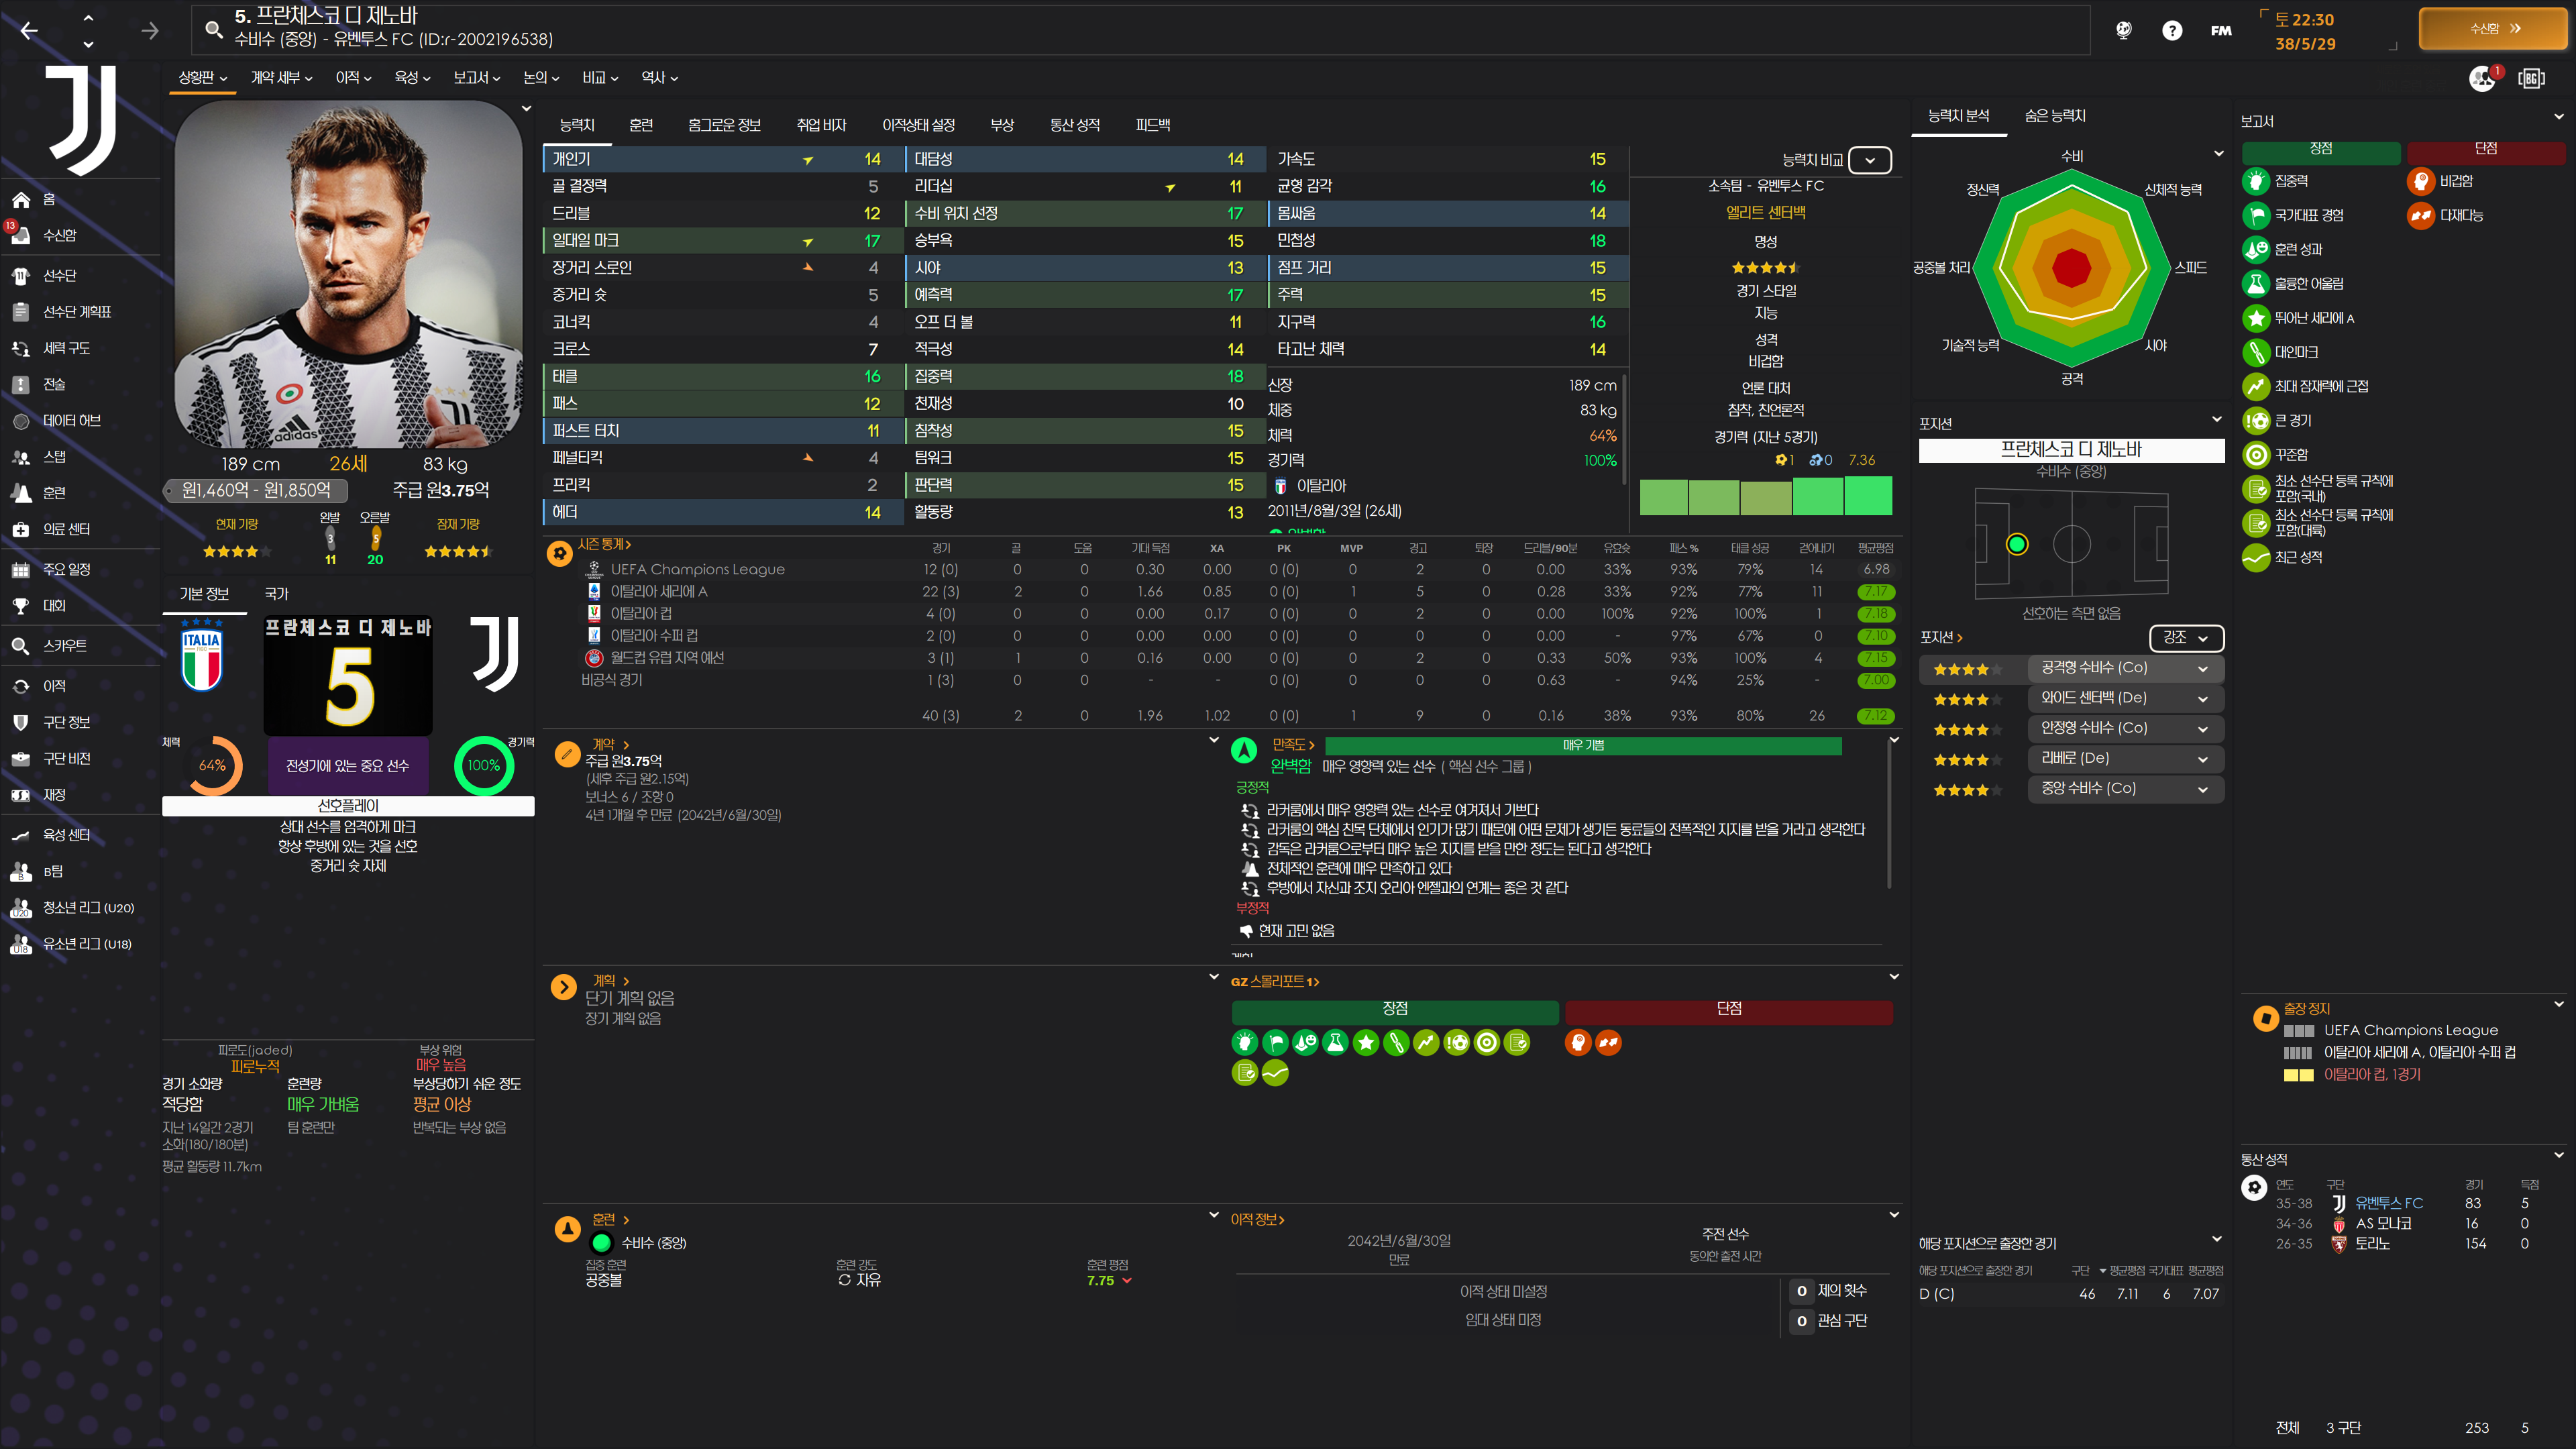Go back with the left arrow

click(x=29, y=30)
